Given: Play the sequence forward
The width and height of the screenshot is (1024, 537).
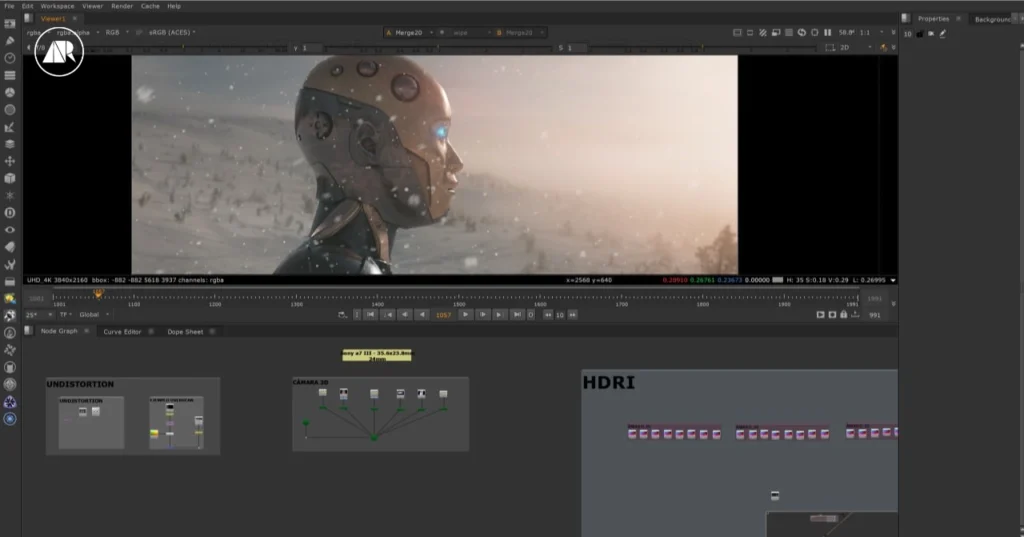Looking at the screenshot, I should [465, 315].
